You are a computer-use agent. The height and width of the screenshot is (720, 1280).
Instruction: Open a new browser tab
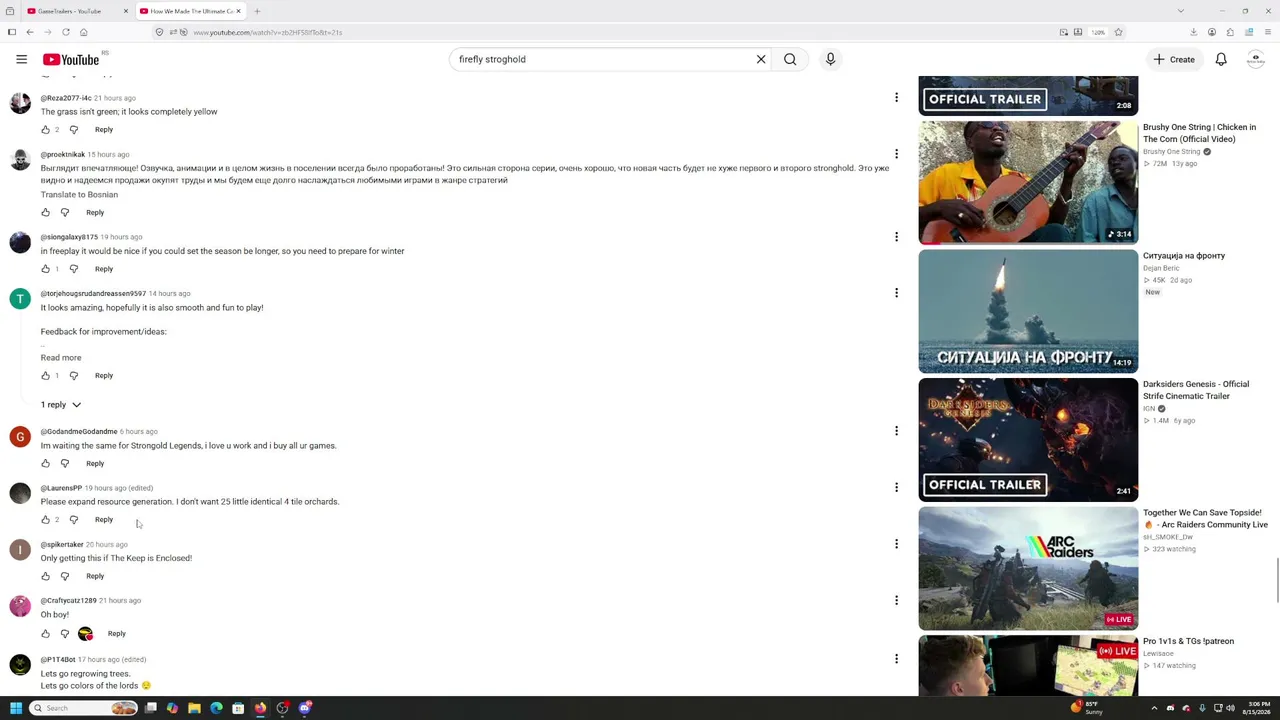point(257,11)
